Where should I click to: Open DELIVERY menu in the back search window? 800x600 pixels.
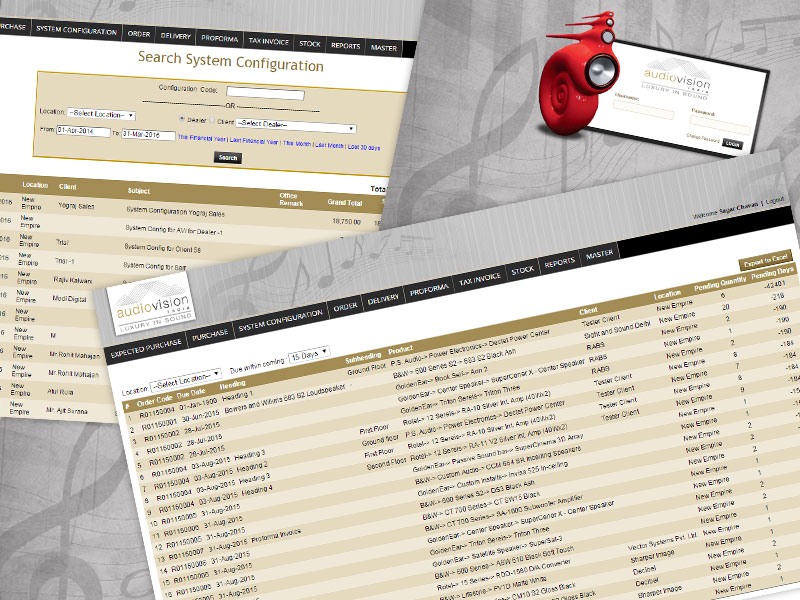point(176,36)
